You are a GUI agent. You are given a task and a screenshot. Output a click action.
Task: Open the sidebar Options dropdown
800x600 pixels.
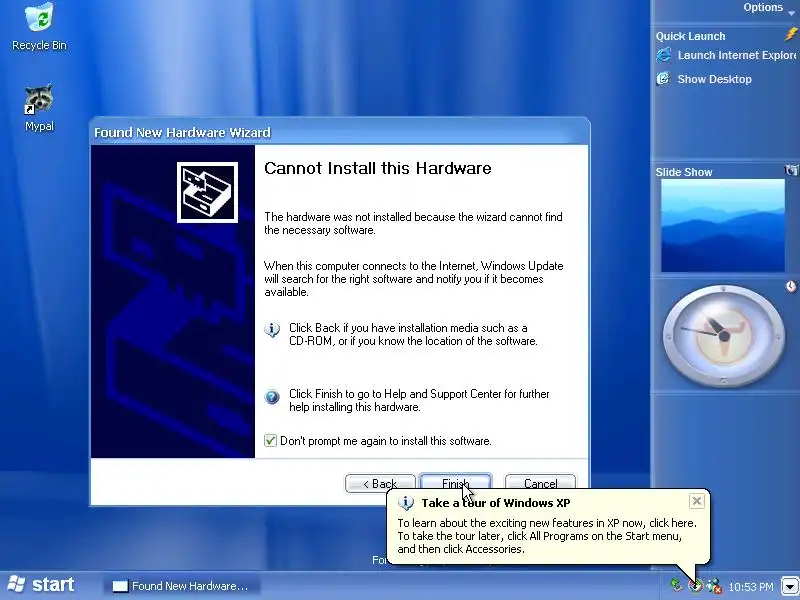[x=769, y=8]
